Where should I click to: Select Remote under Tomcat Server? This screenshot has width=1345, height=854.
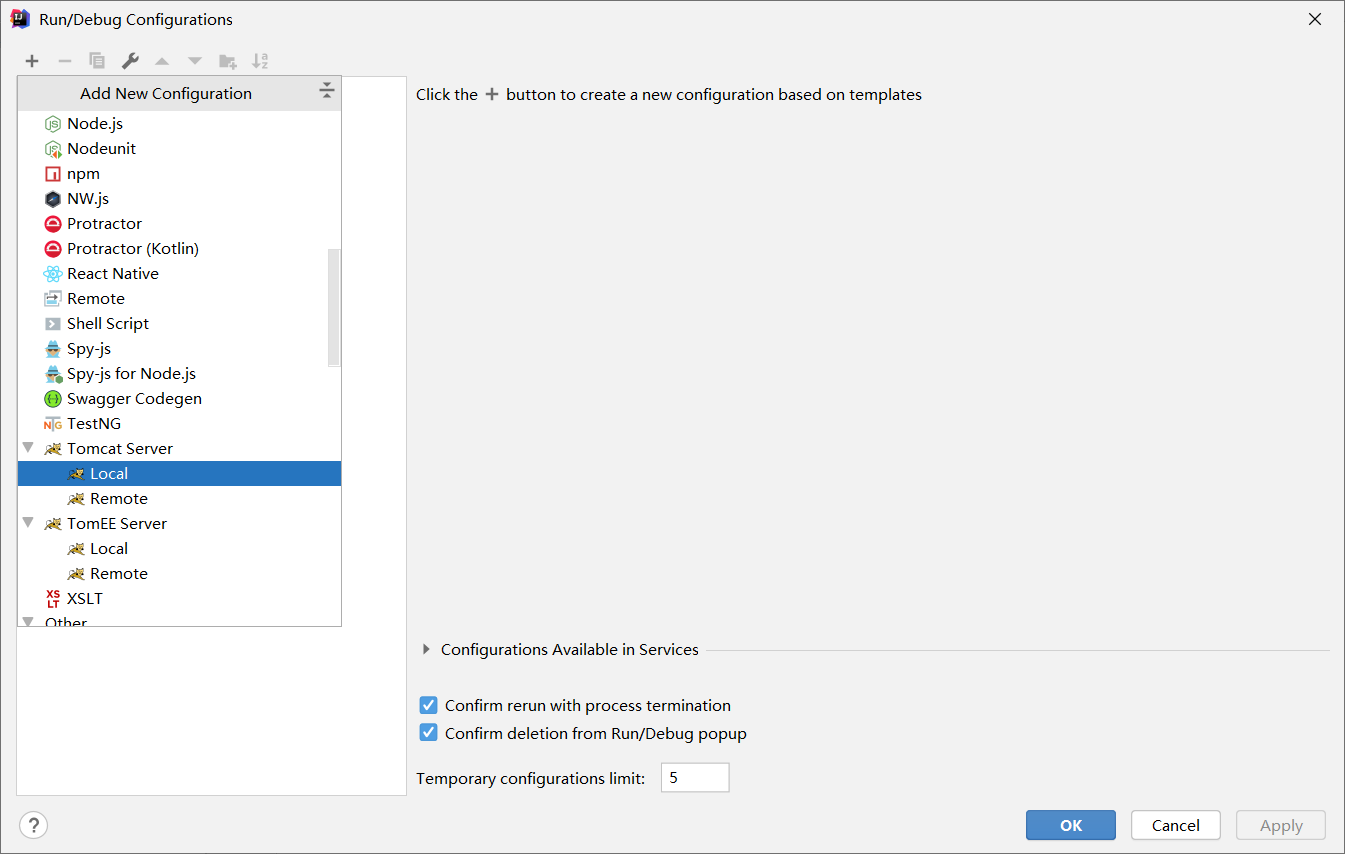pos(179,498)
